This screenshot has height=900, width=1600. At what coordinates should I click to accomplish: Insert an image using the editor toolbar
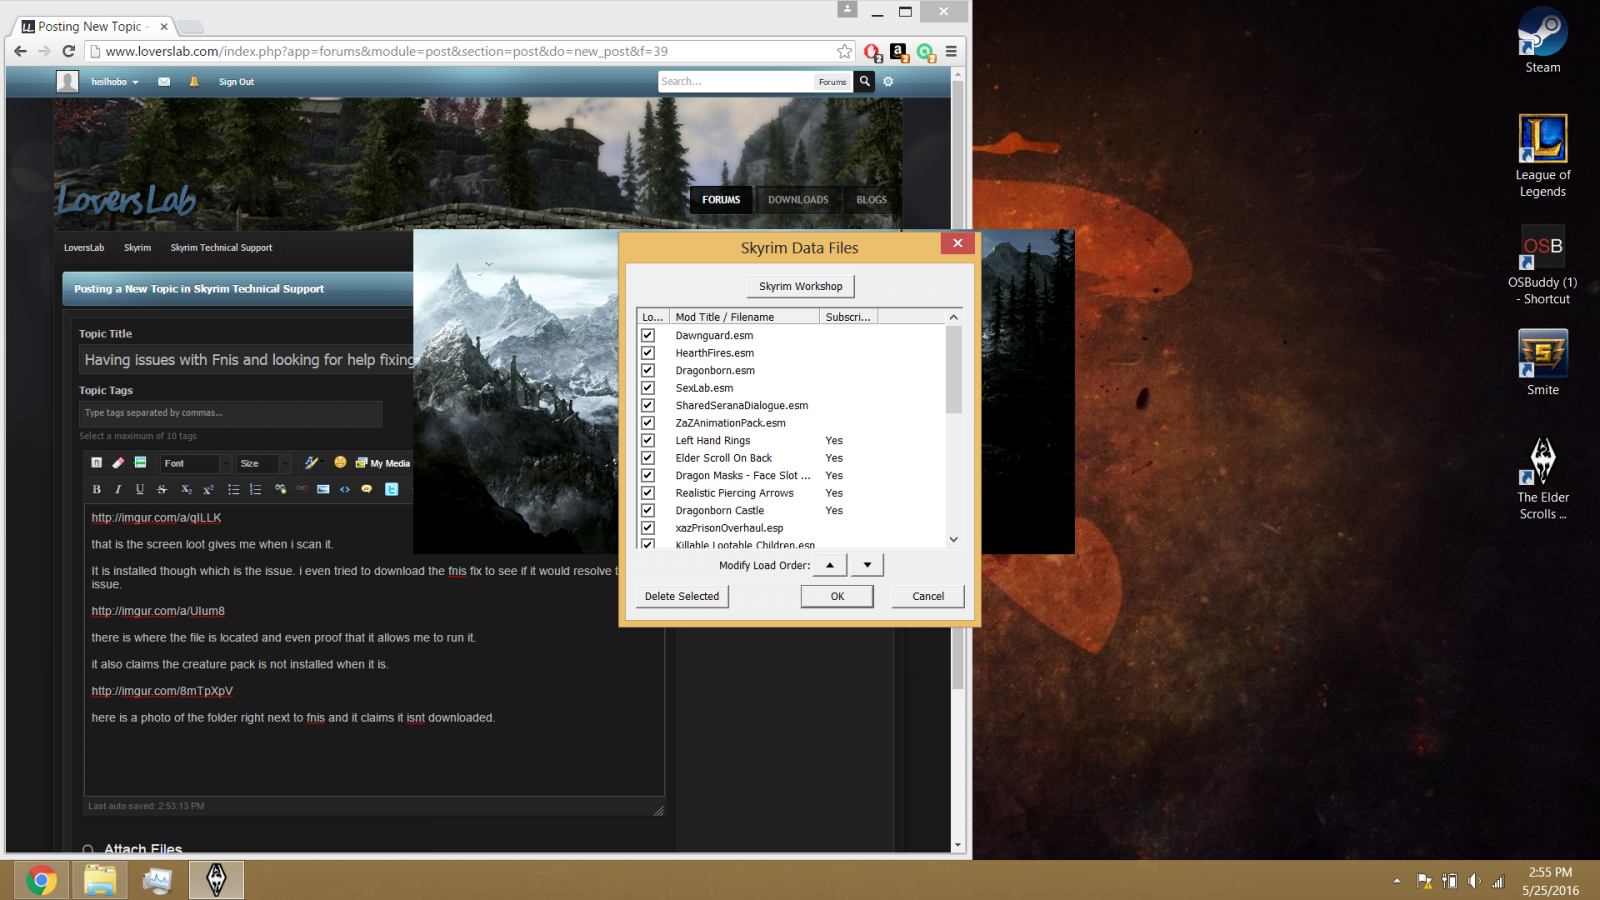coord(323,489)
